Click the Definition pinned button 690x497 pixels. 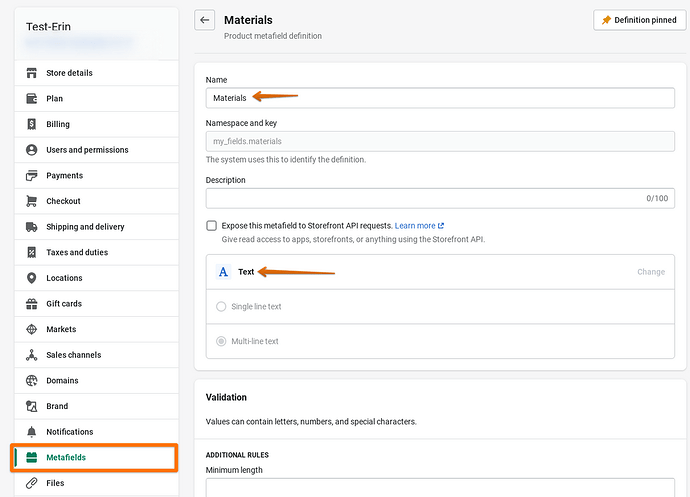coord(639,20)
